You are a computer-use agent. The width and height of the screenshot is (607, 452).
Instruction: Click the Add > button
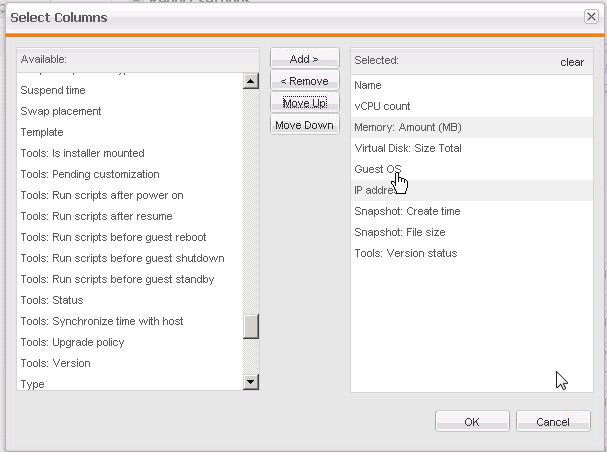pyautogui.click(x=304, y=59)
